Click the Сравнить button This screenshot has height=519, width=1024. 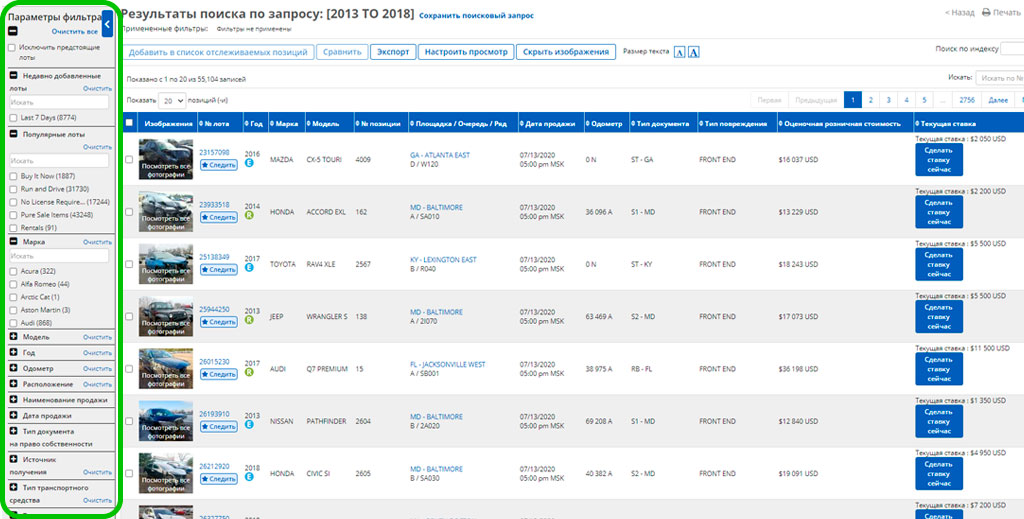342,52
